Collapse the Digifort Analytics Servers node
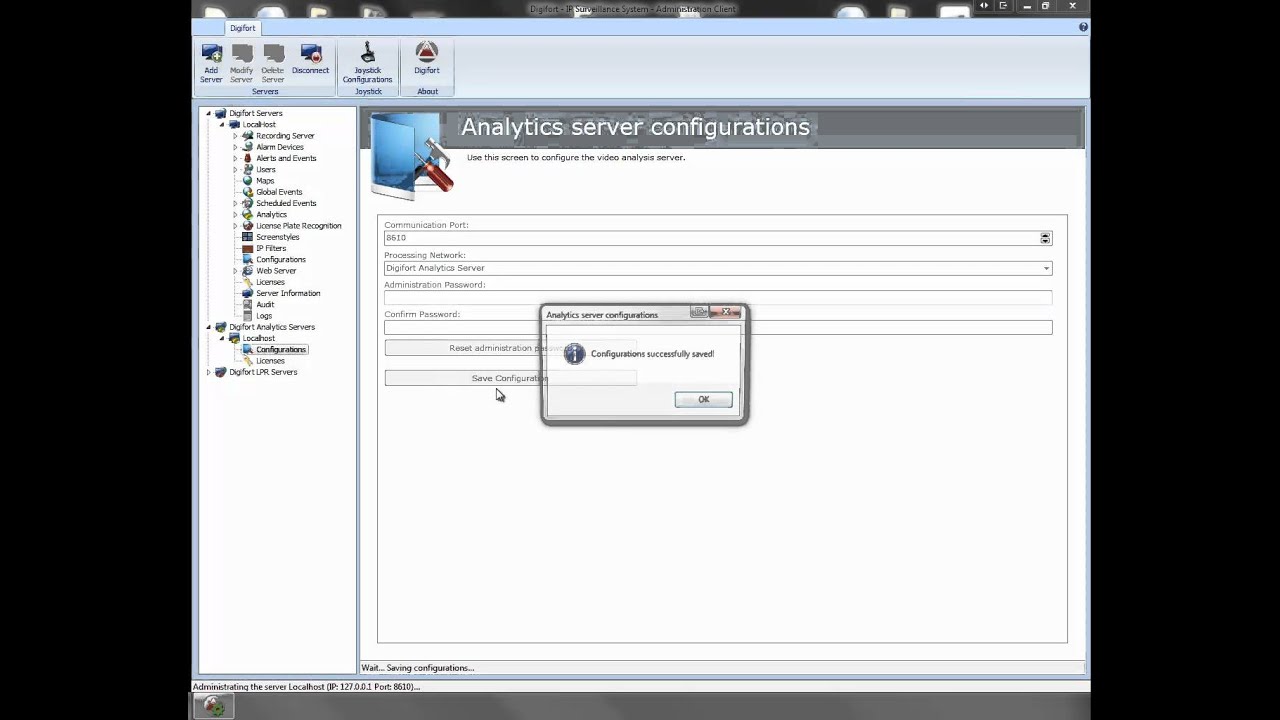The image size is (1280, 720). [209, 327]
